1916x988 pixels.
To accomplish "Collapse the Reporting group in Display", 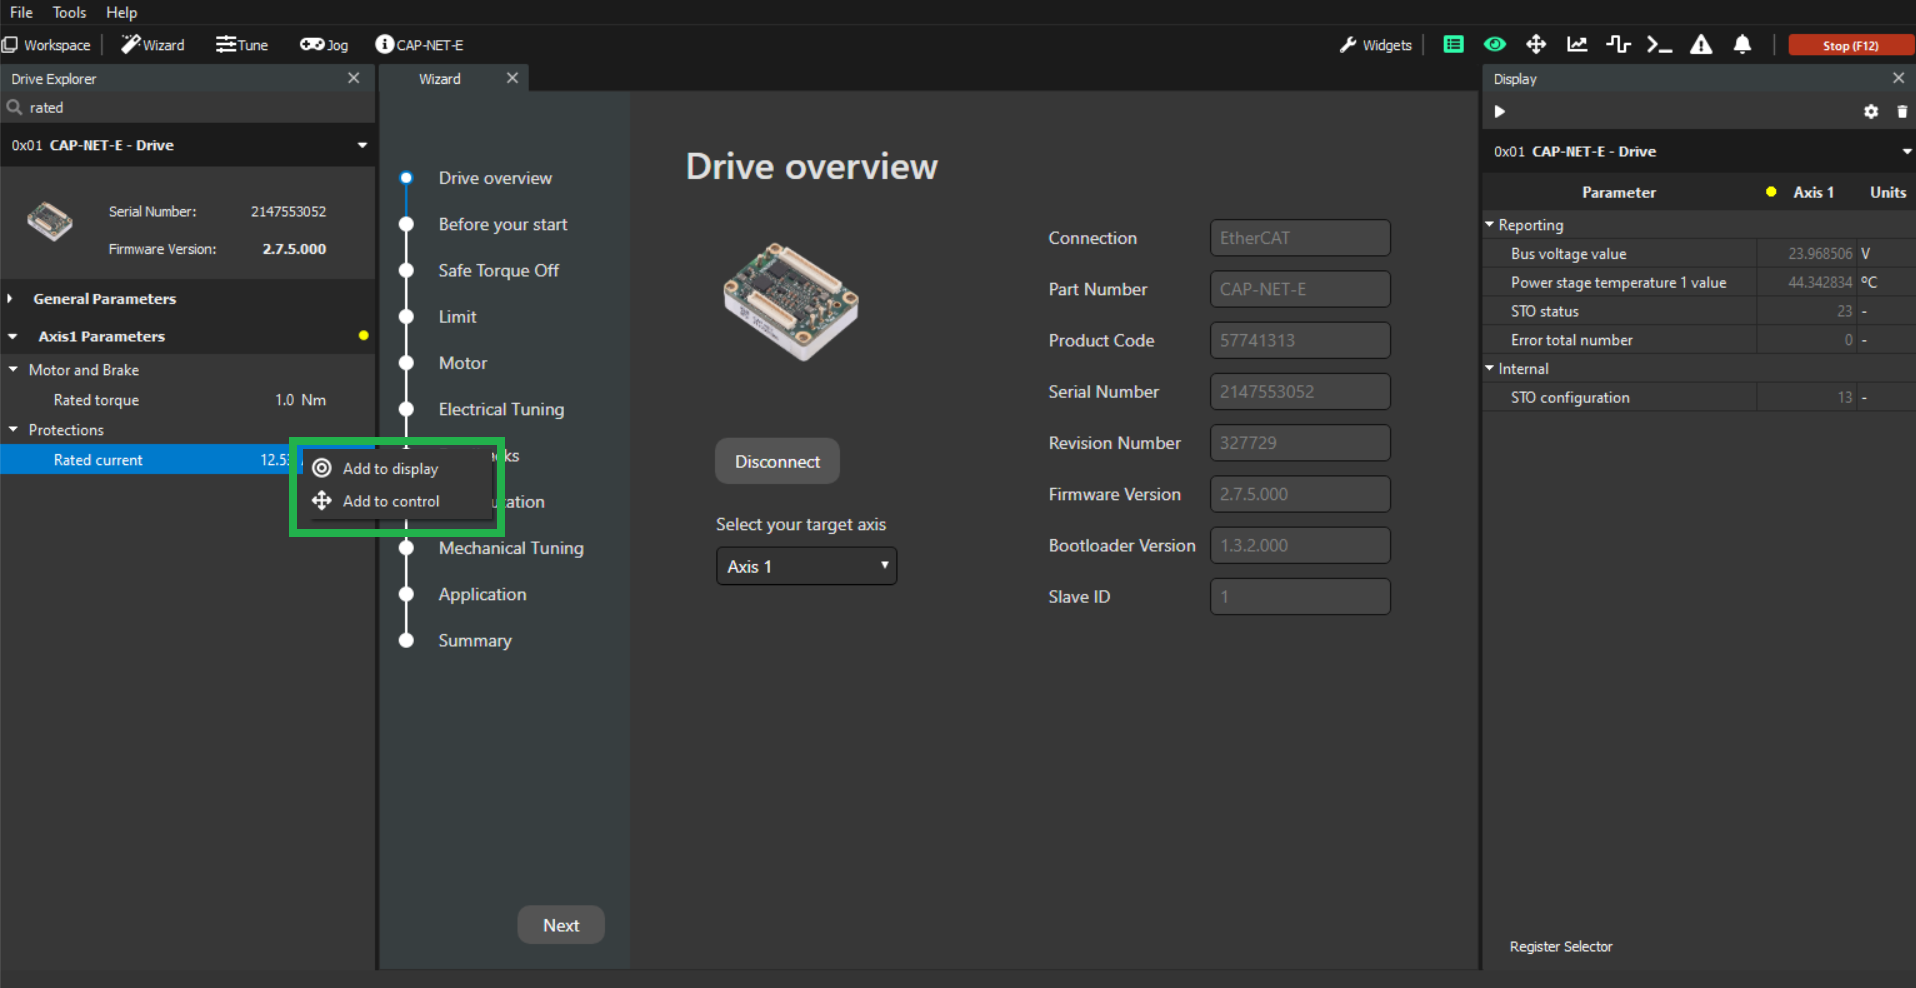I will pos(1489,225).
